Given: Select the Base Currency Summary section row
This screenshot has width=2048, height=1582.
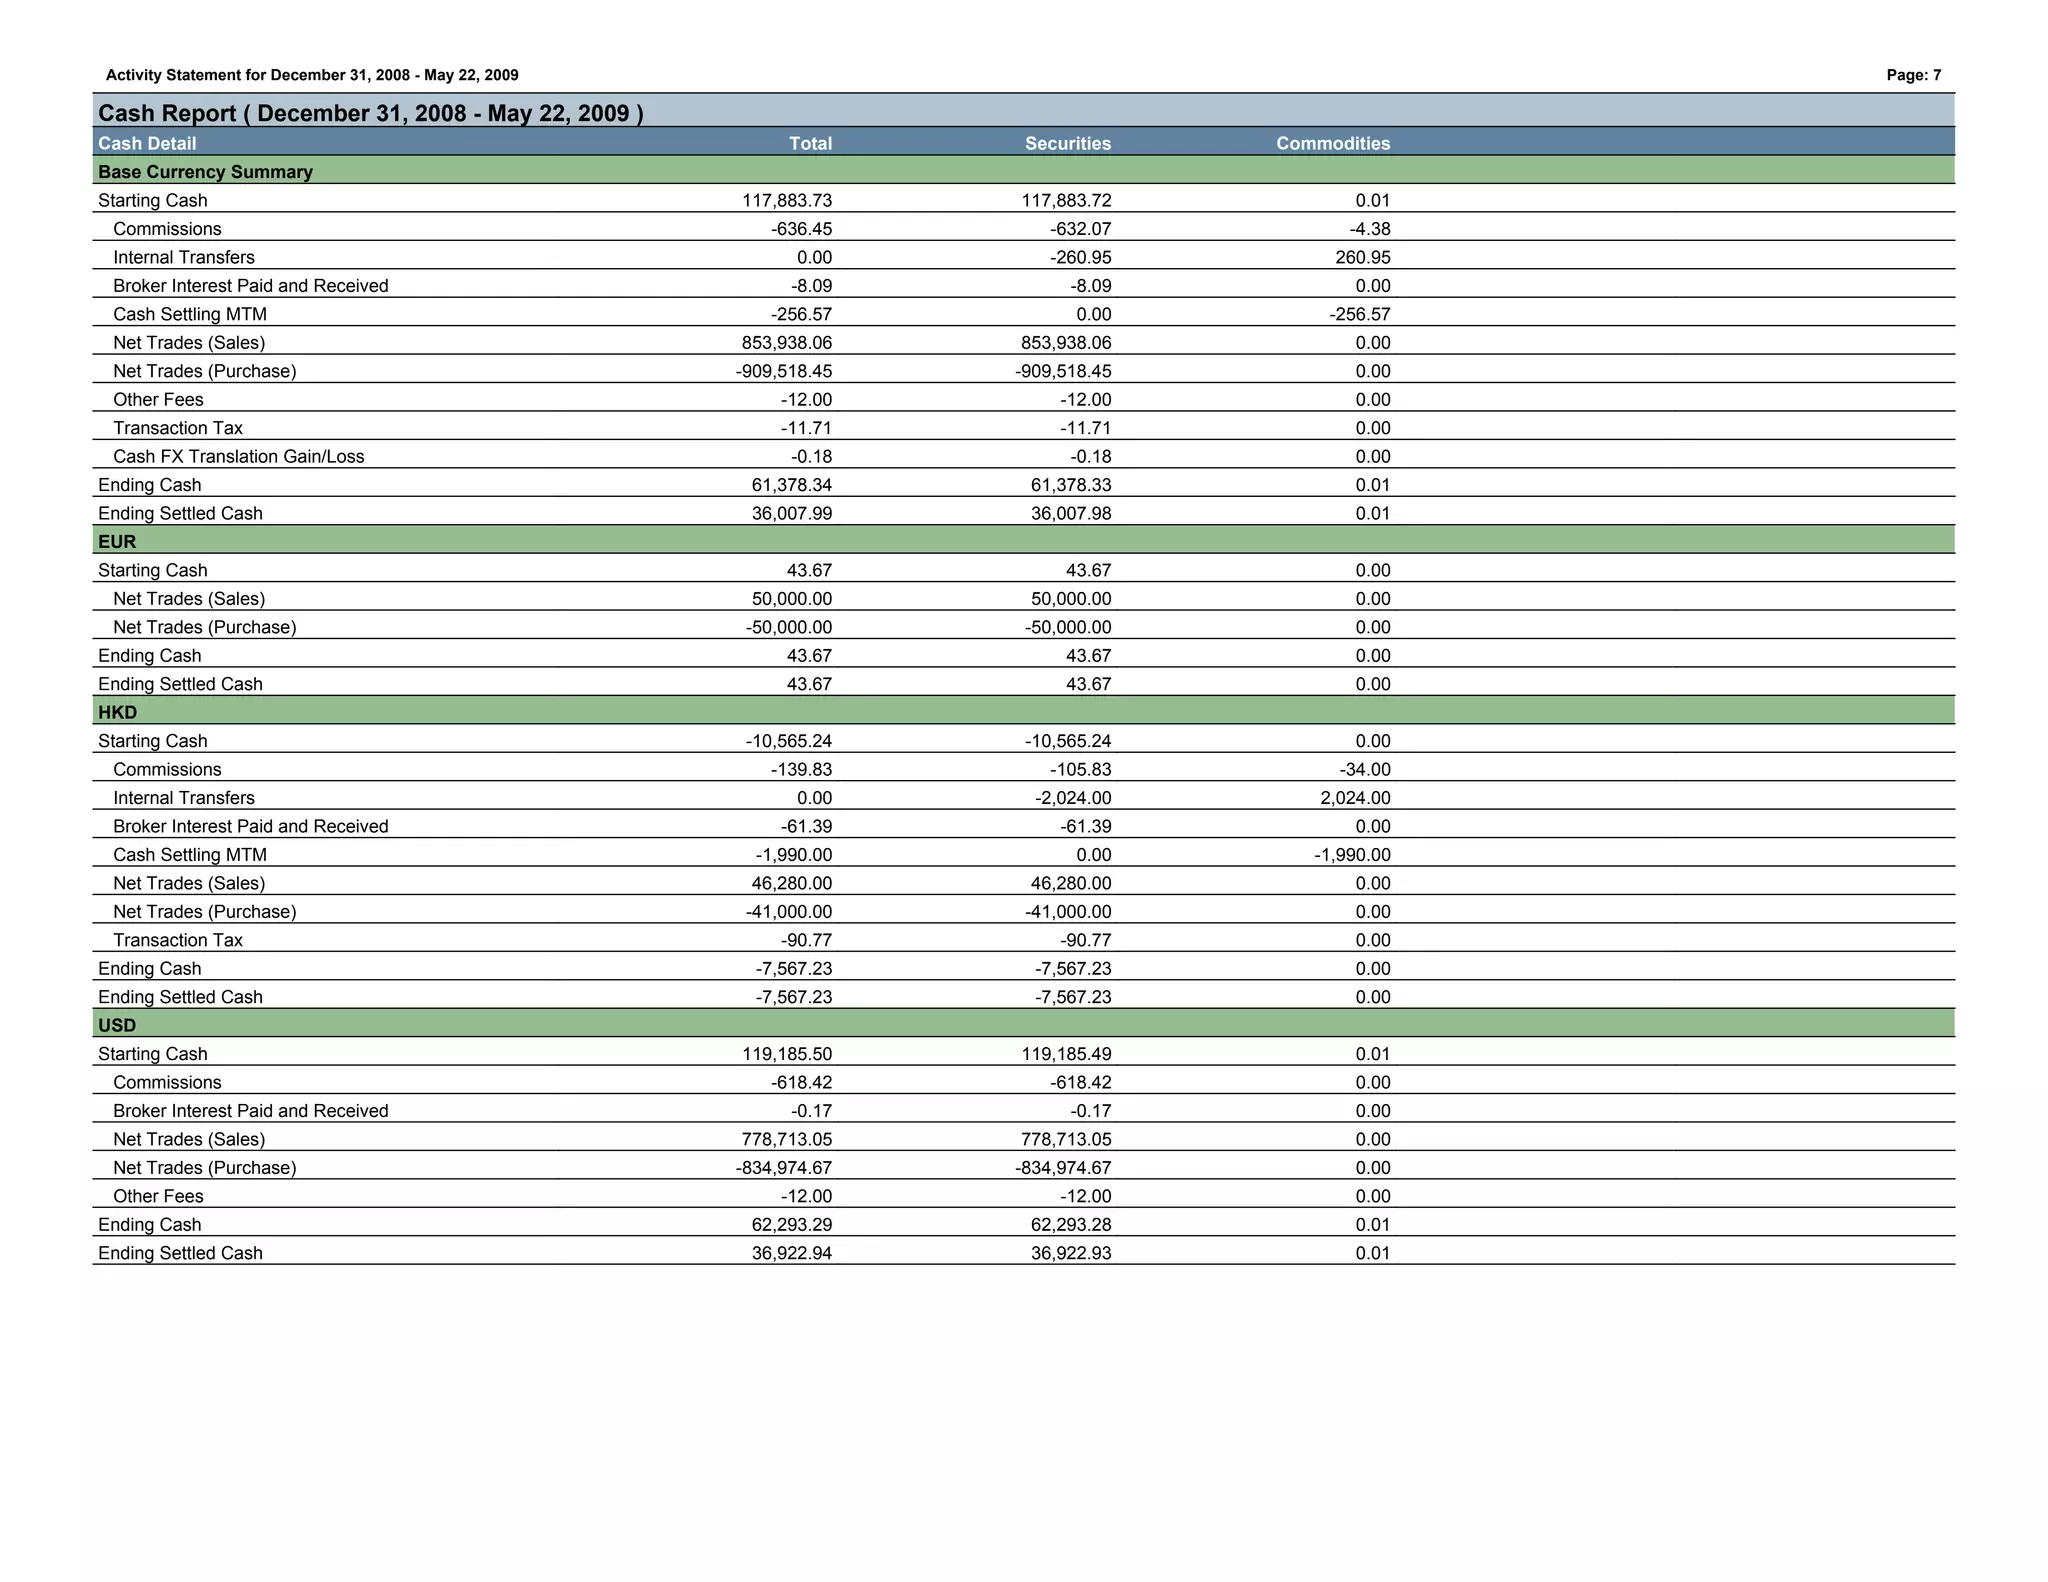Looking at the screenshot, I should point(205,172).
